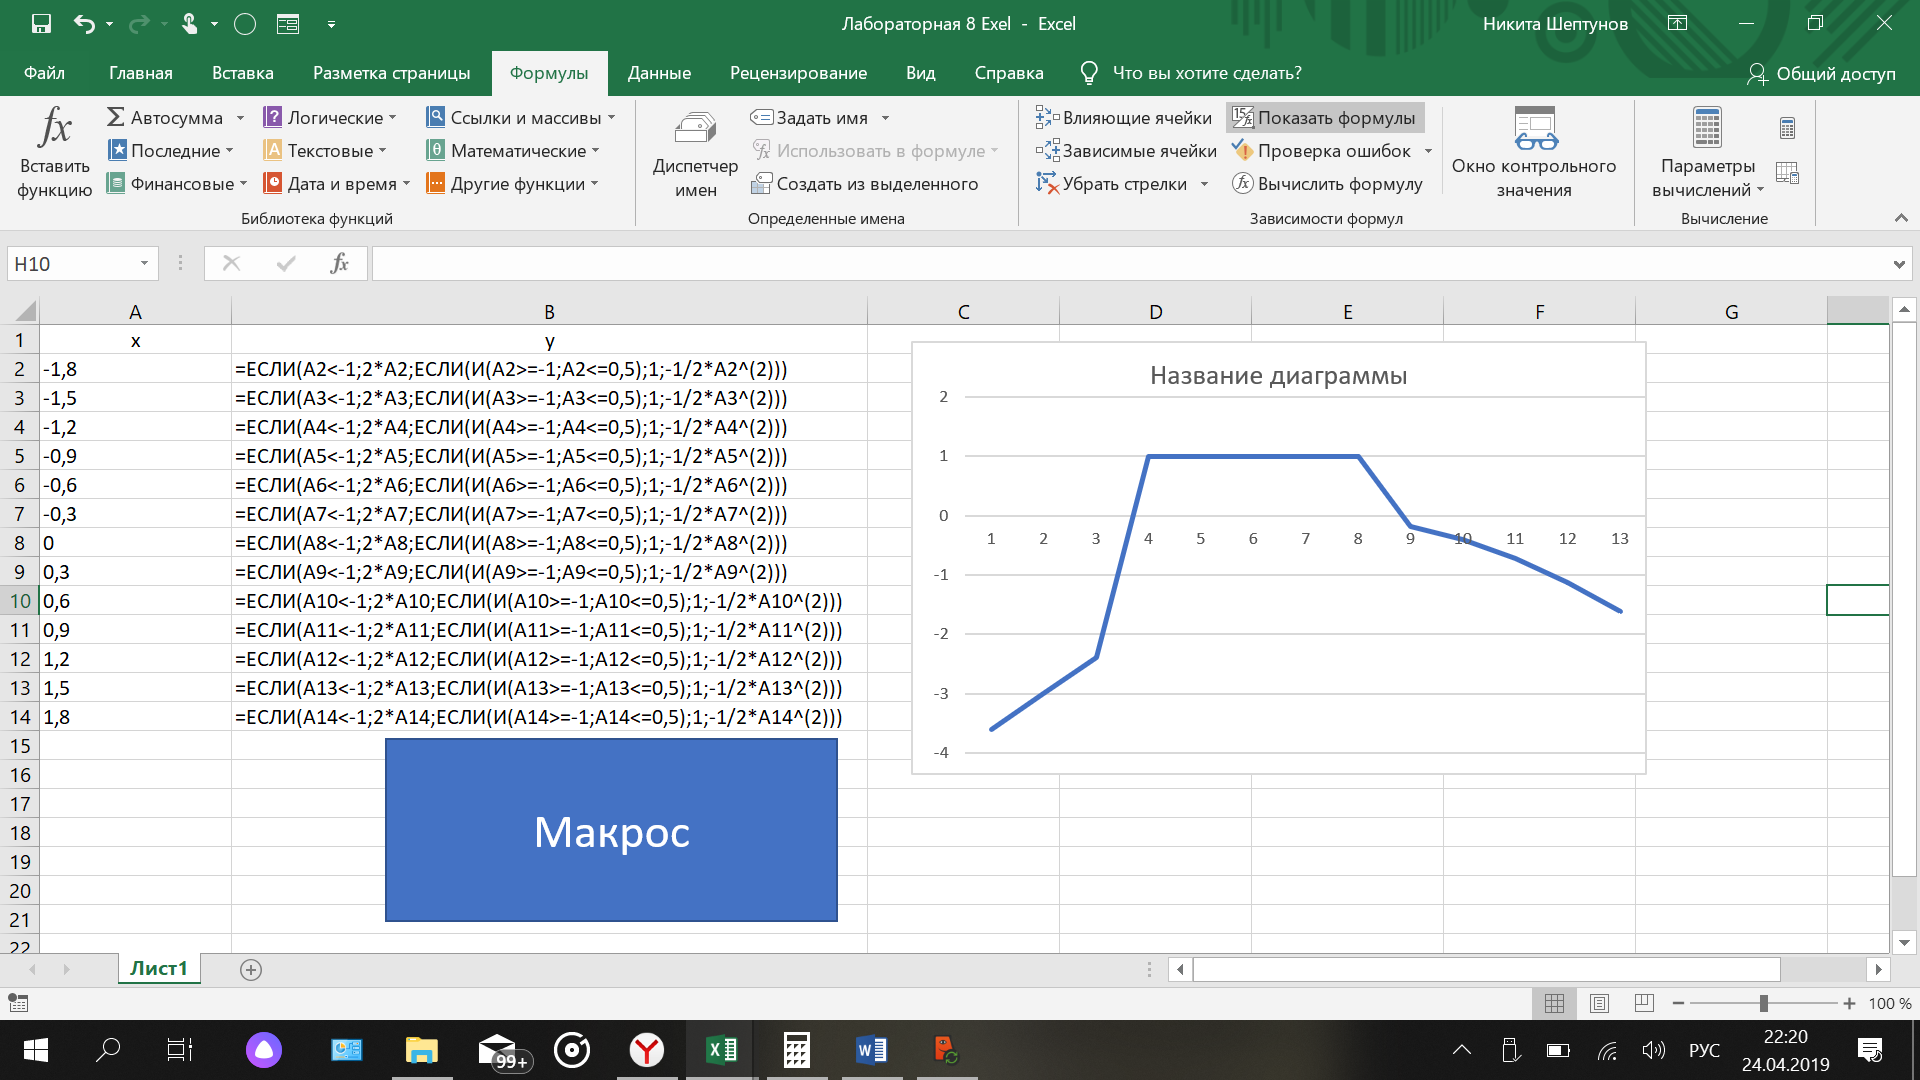
Task: Expand the formula bar chevron
Action: point(1898,264)
